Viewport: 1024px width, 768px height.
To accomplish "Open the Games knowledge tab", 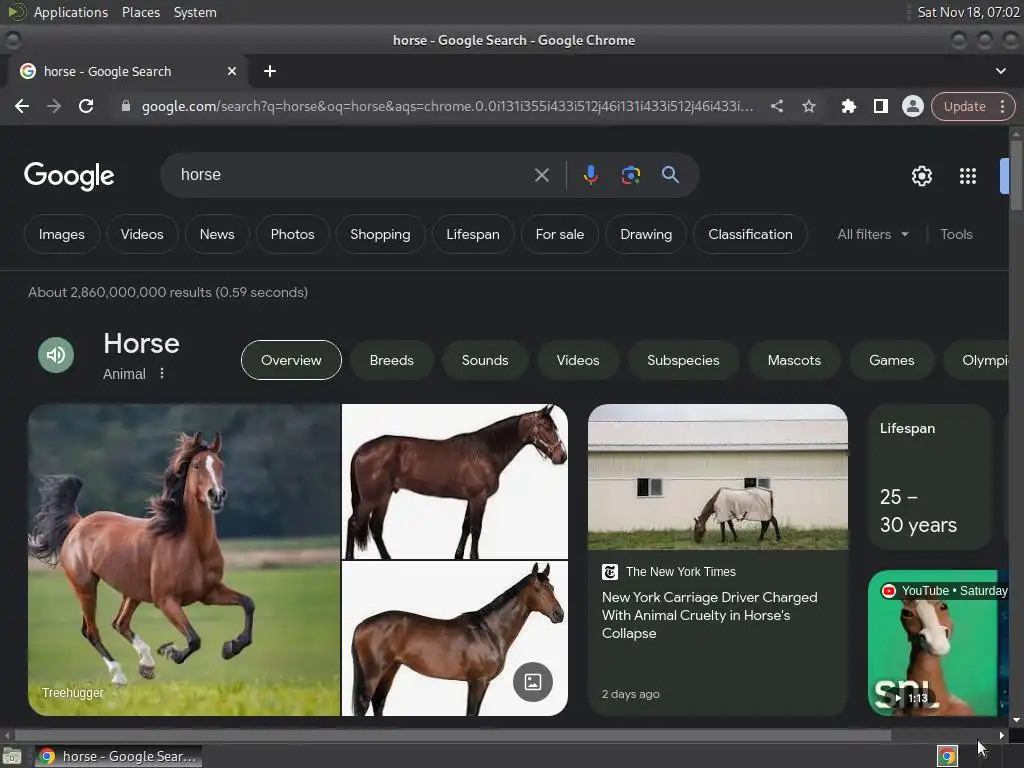I will (x=891, y=360).
